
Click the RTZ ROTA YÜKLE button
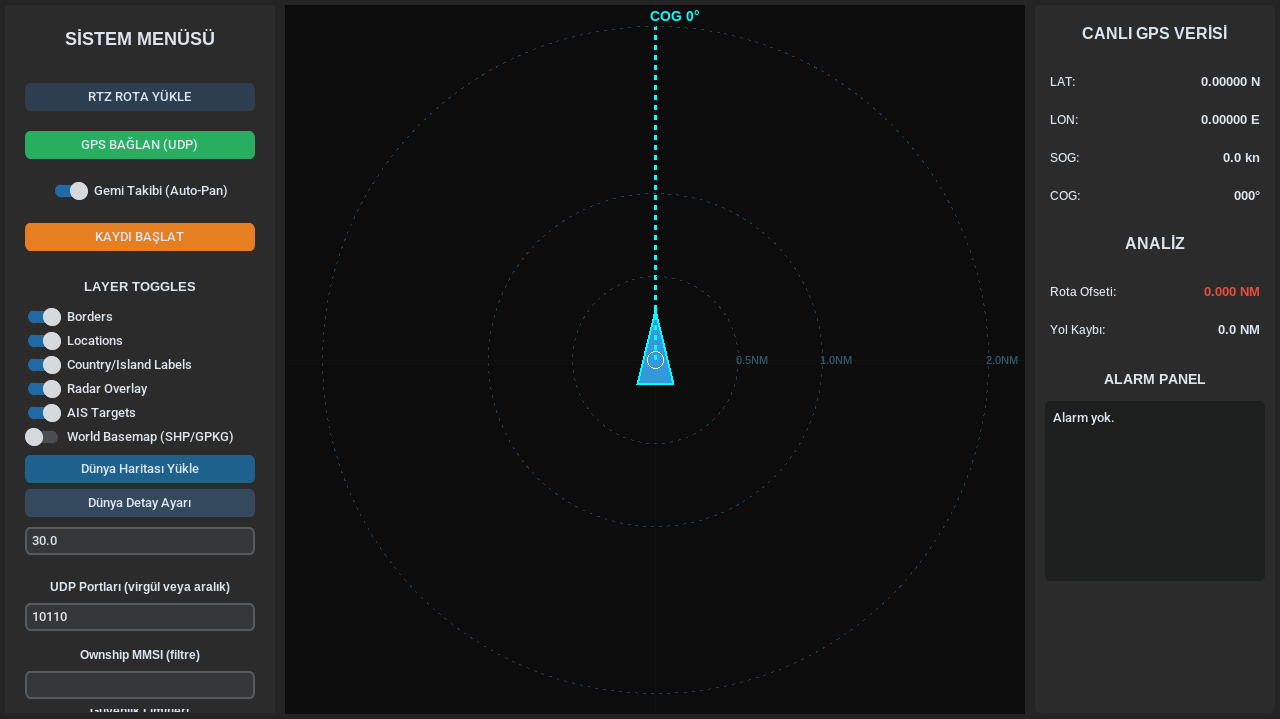pyautogui.click(x=140, y=97)
